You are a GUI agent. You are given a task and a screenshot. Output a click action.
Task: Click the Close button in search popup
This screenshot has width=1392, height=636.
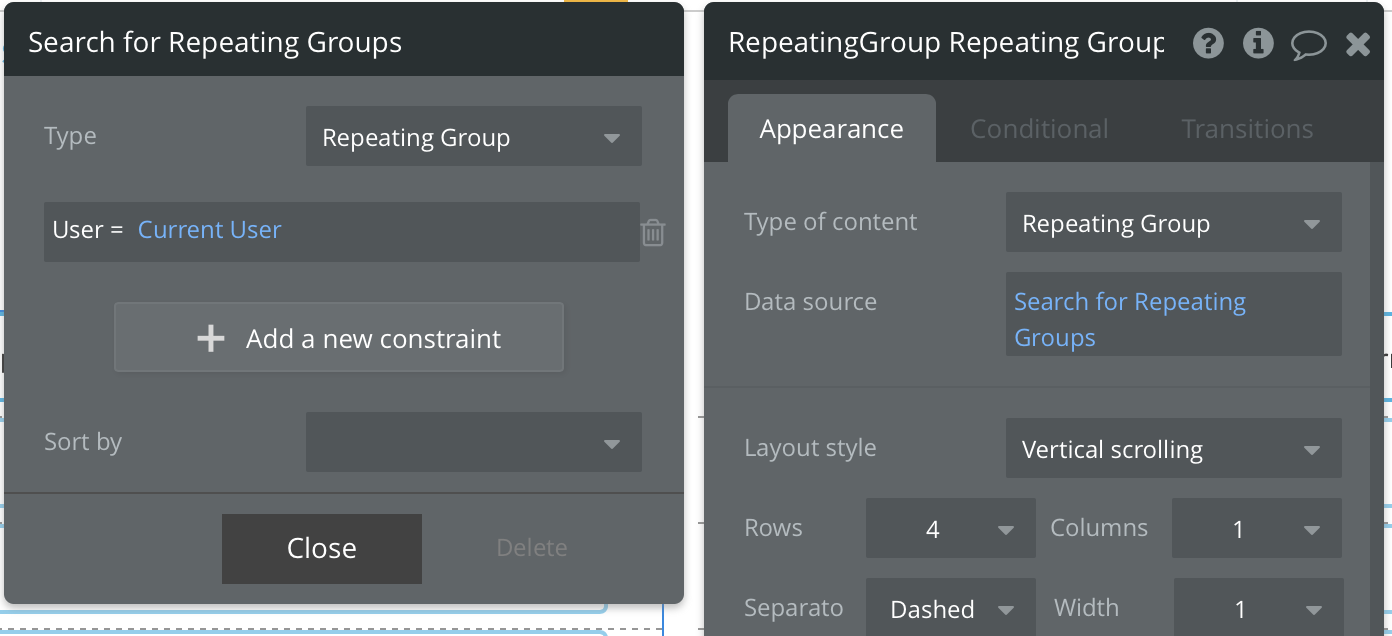coord(322,548)
